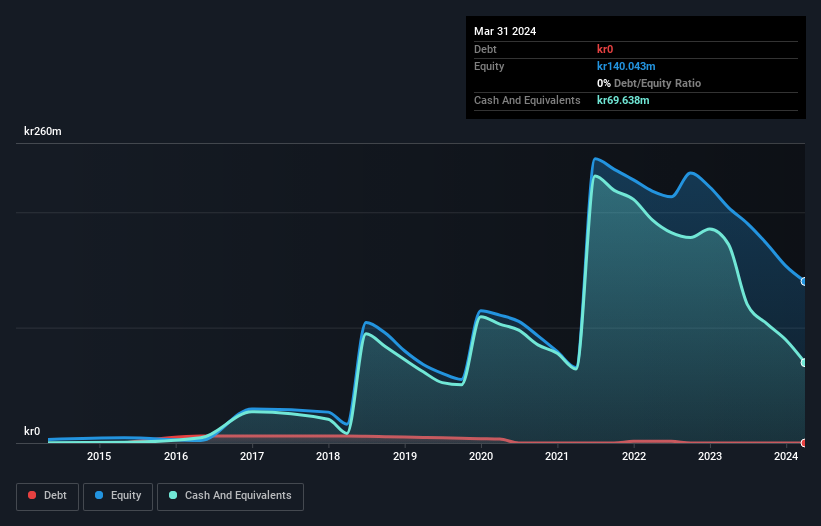Toggle the Equity series legend button
This screenshot has width=821, height=526.
pyautogui.click(x=118, y=496)
